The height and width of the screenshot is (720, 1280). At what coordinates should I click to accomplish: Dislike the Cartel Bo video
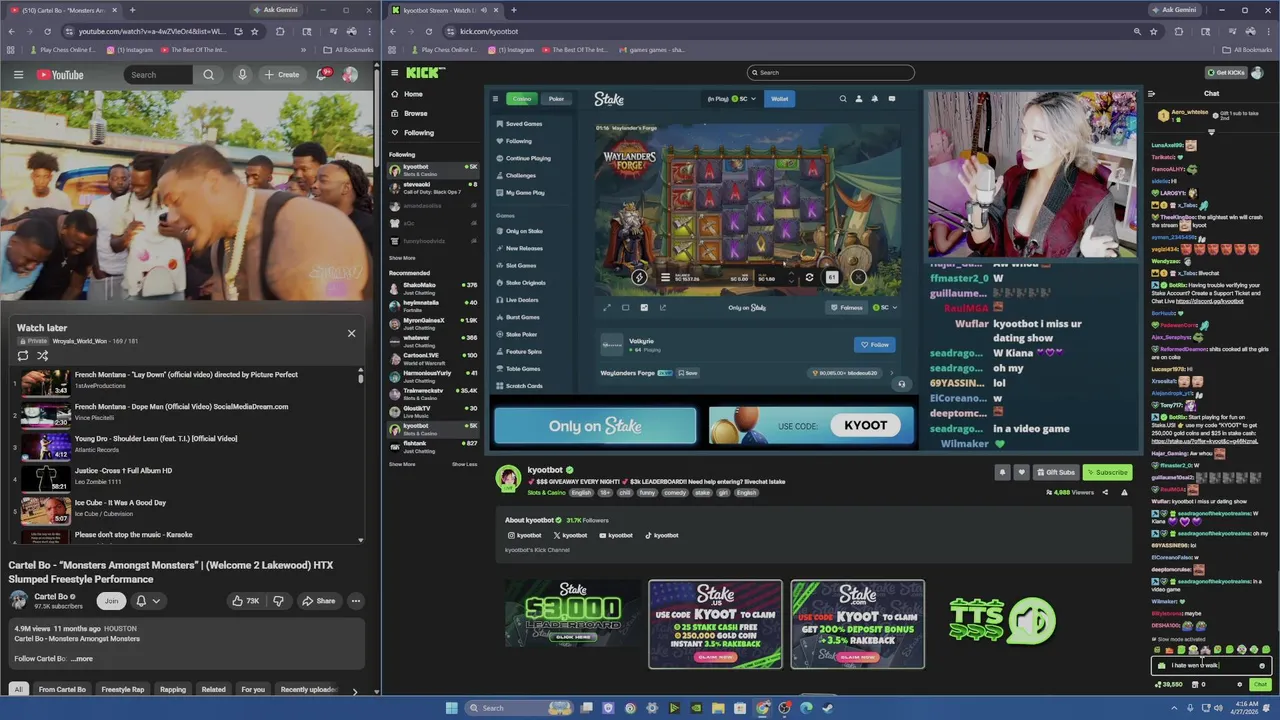[278, 601]
